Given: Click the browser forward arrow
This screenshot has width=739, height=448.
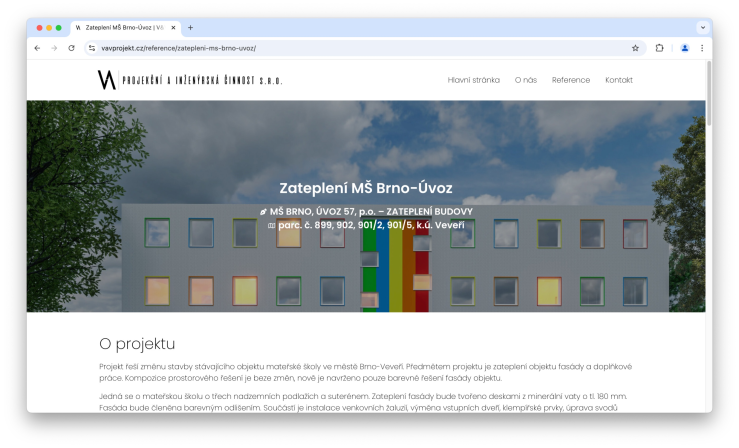Looking at the screenshot, I should point(54,48).
